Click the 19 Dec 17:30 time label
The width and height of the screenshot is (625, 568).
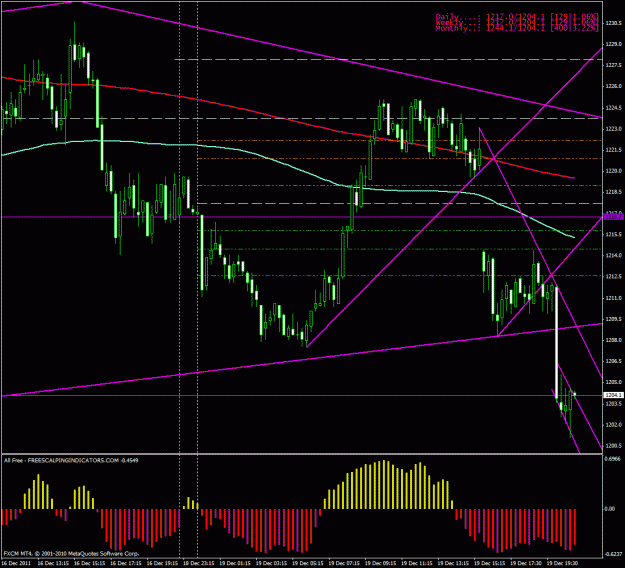tap(526, 563)
